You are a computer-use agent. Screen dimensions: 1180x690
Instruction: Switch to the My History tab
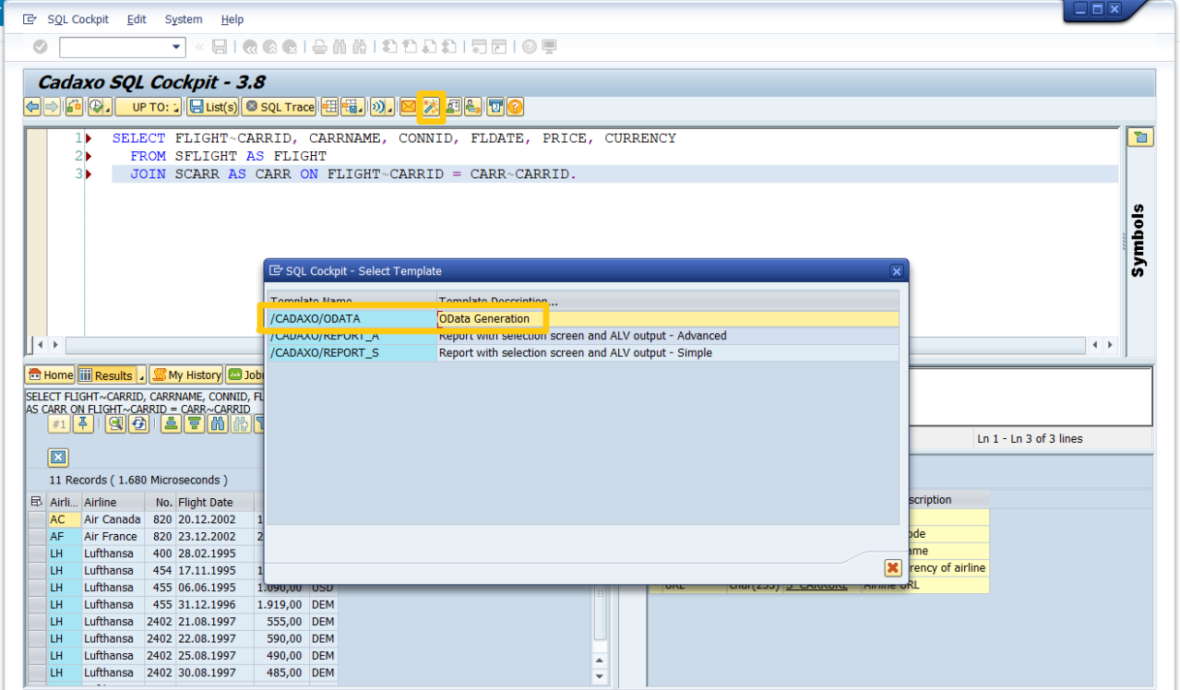pyautogui.click(x=186, y=375)
